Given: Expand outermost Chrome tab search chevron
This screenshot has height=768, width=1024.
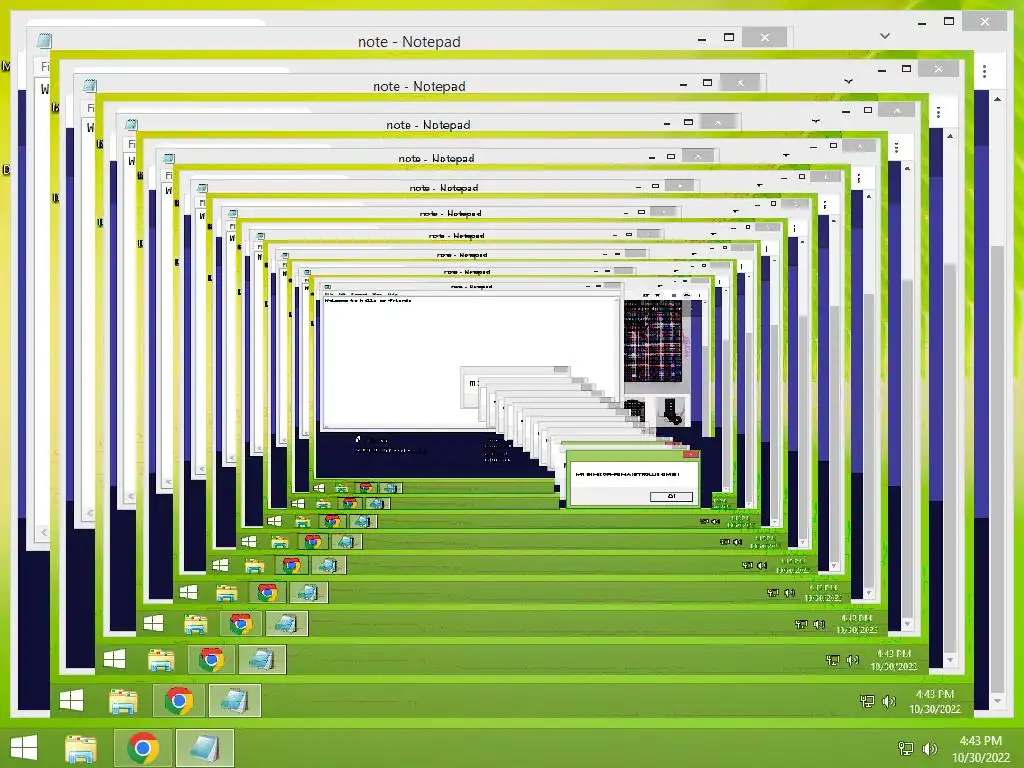Looking at the screenshot, I should [x=885, y=36].
